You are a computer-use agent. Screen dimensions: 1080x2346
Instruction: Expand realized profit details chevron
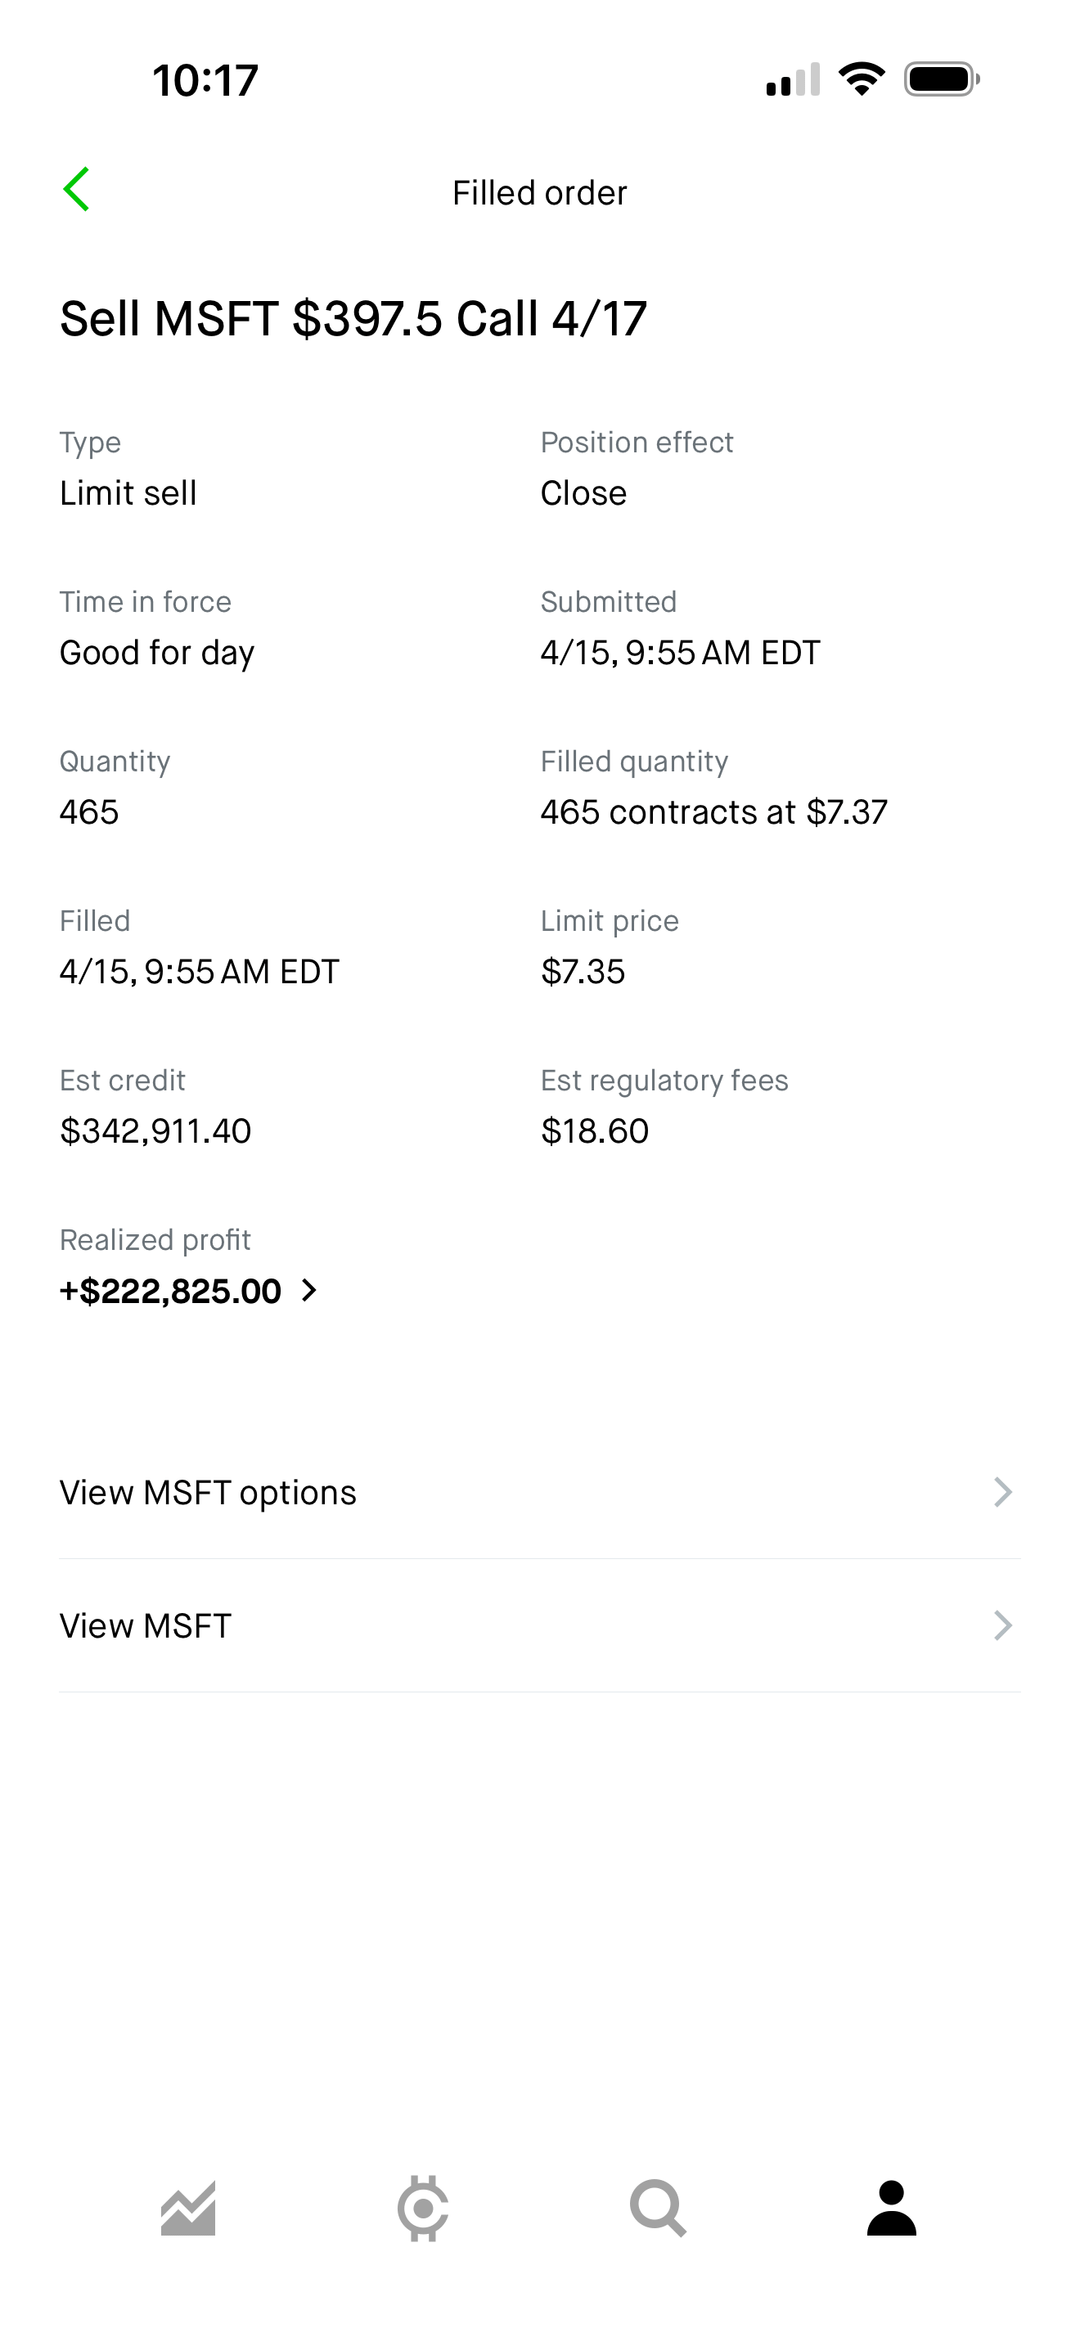(309, 1291)
